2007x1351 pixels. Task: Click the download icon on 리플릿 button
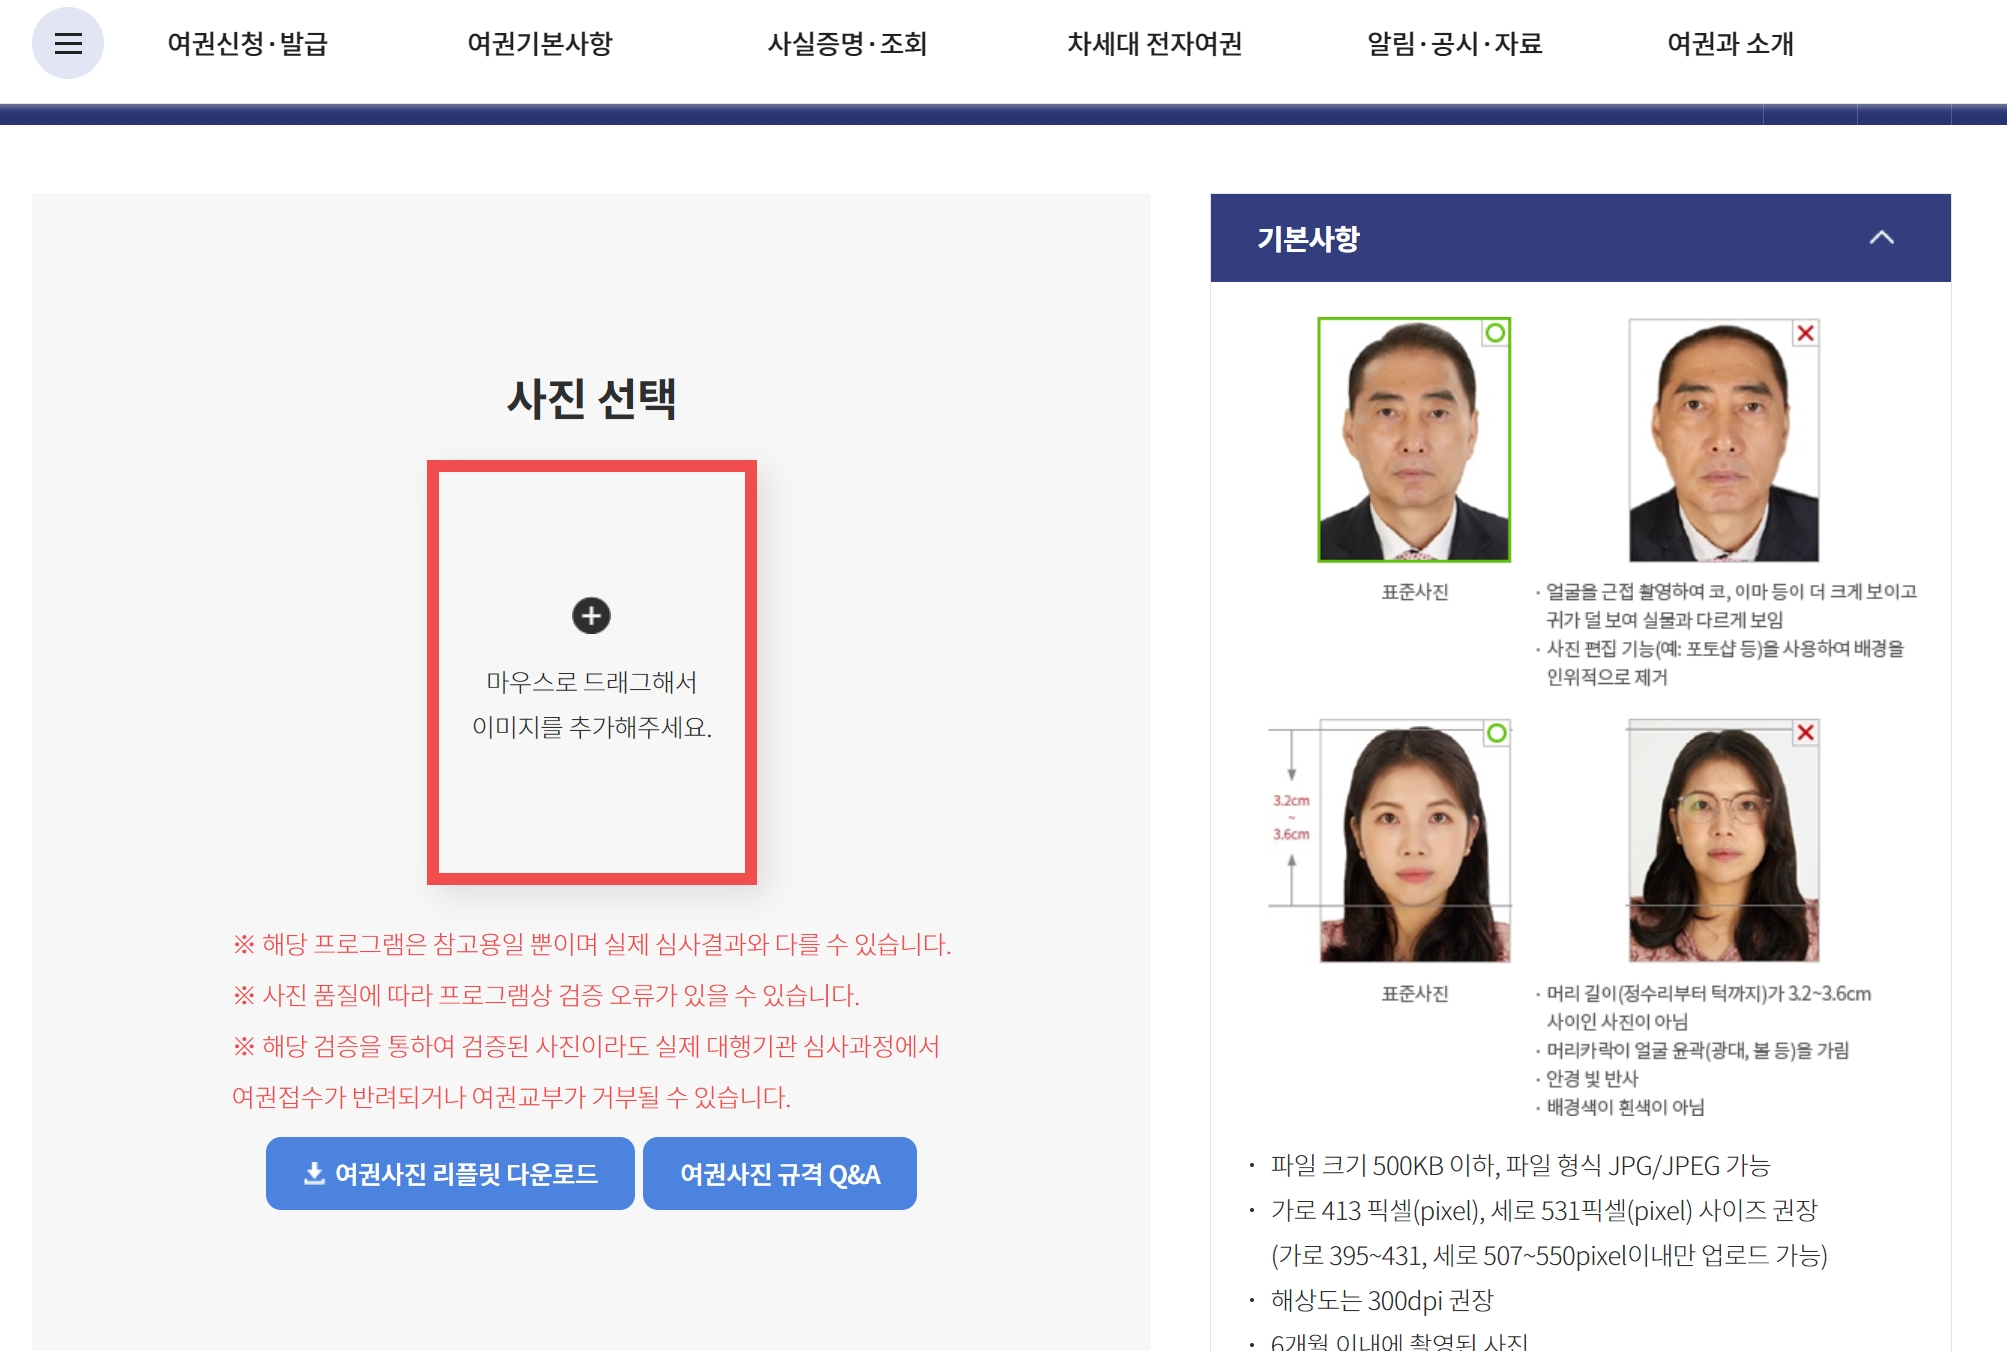[x=314, y=1173]
